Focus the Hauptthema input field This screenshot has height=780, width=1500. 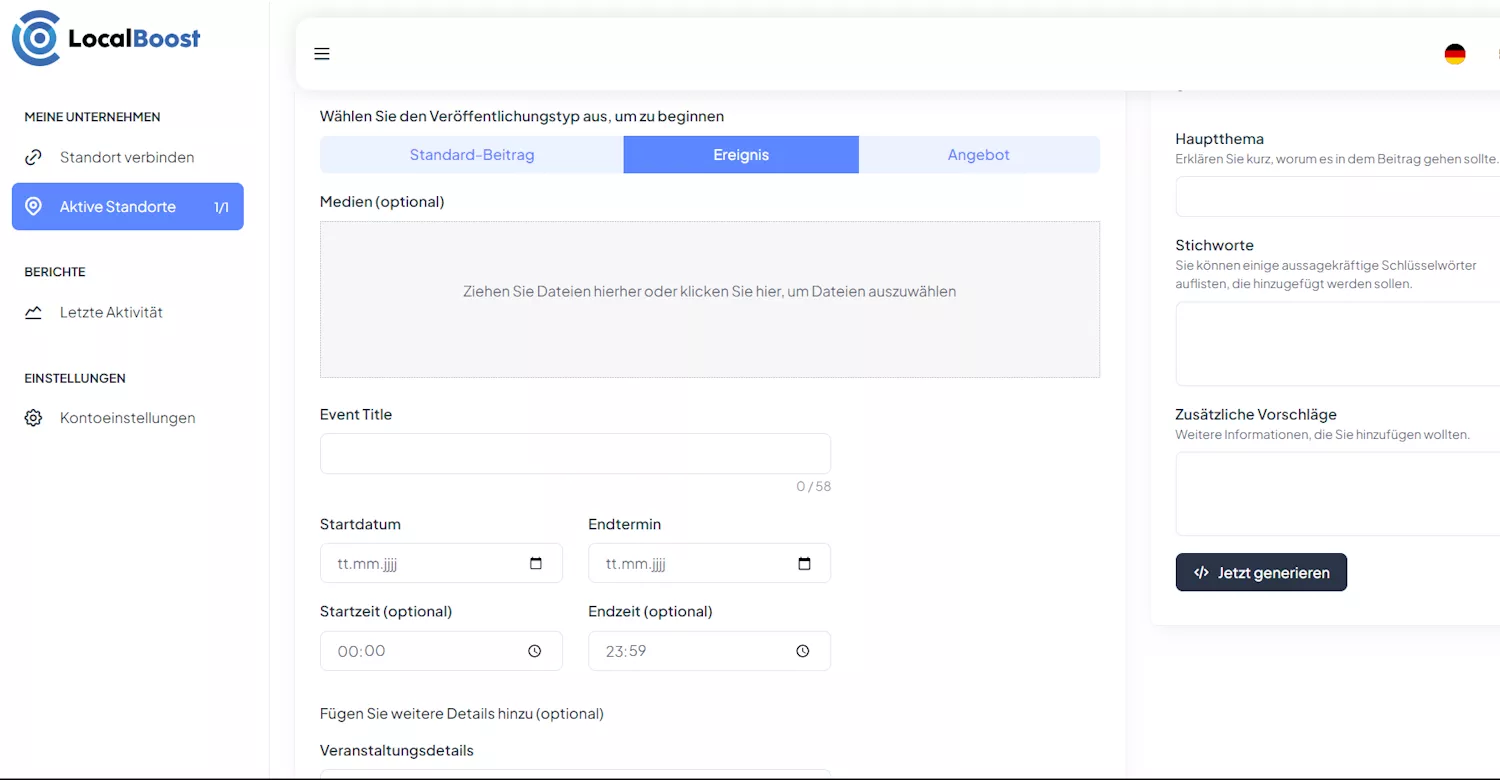(1338, 196)
